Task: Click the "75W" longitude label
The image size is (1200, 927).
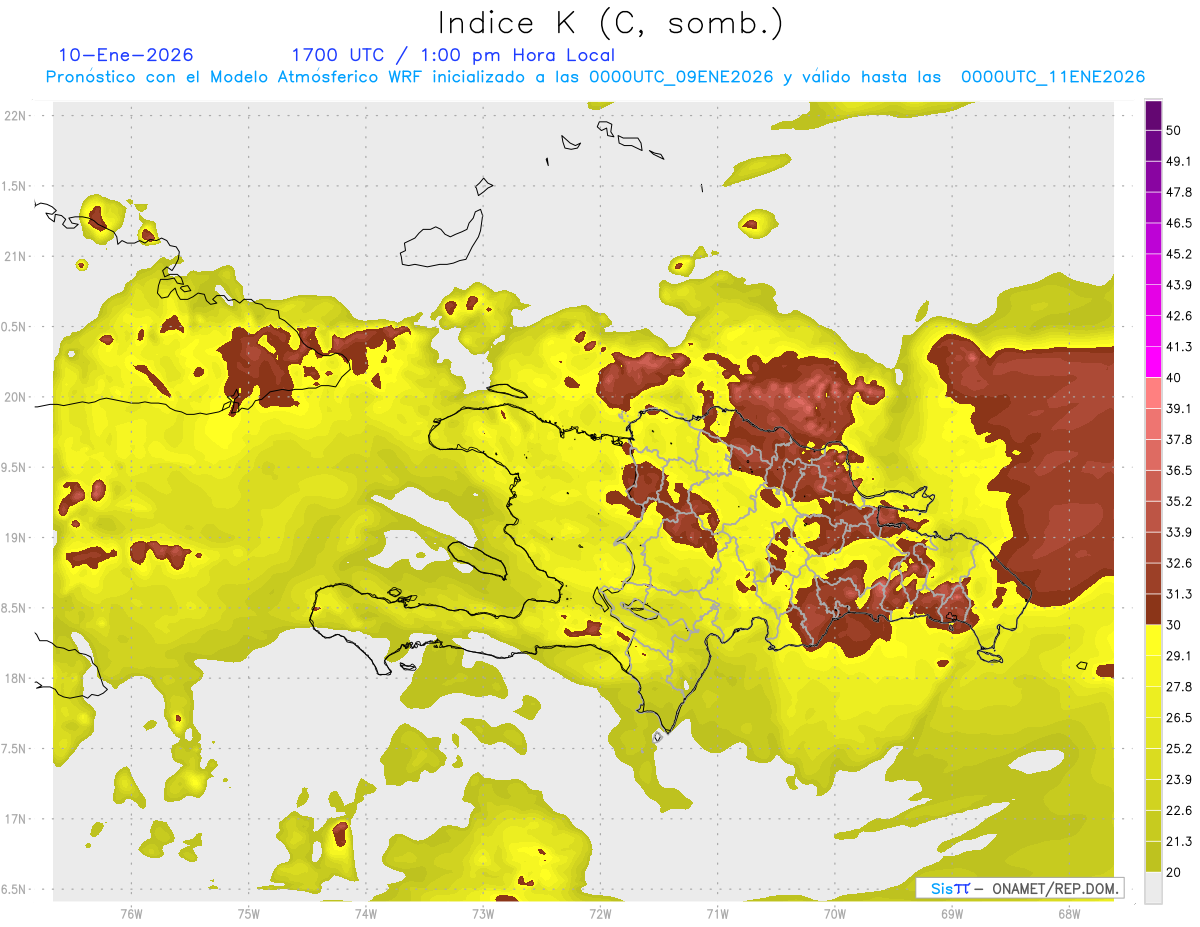Action: (248, 913)
